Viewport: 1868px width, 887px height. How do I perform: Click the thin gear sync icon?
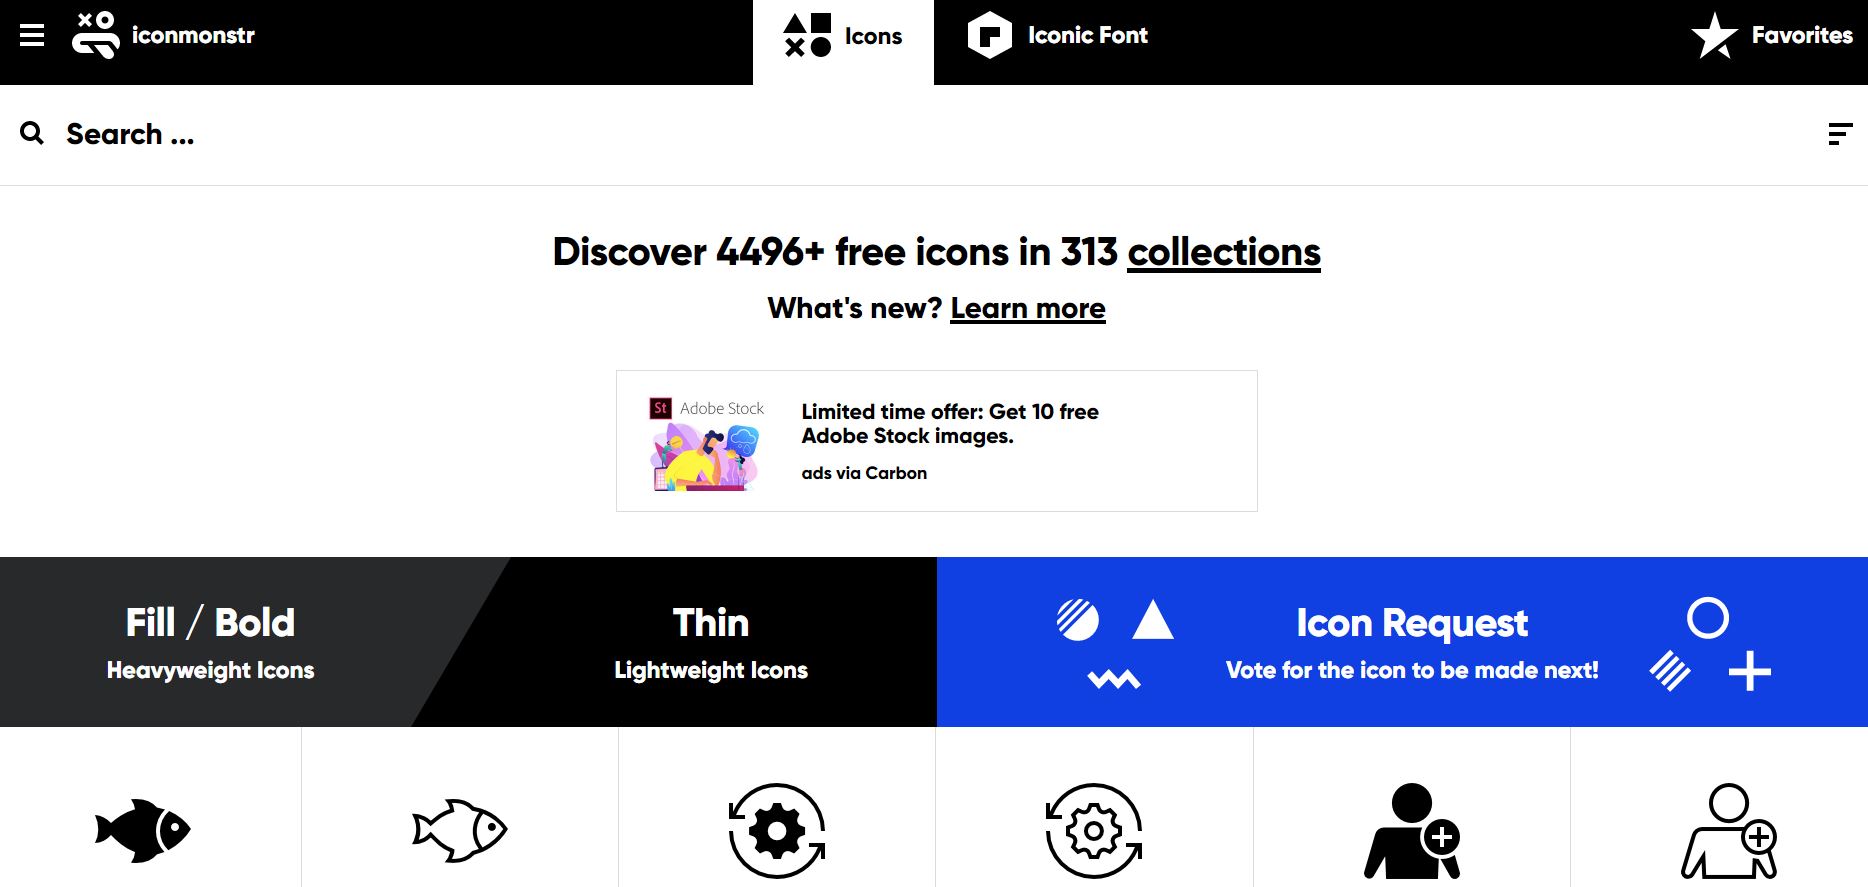click(1093, 828)
